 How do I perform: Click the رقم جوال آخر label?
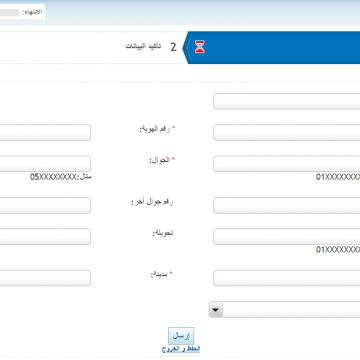click(152, 202)
